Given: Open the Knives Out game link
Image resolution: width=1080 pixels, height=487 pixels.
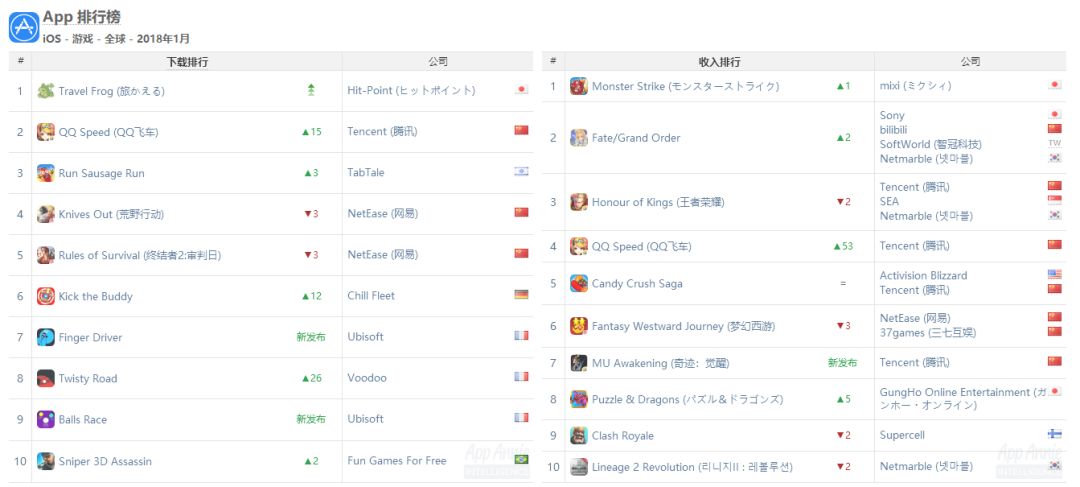Looking at the screenshot, I should point(110,214).
